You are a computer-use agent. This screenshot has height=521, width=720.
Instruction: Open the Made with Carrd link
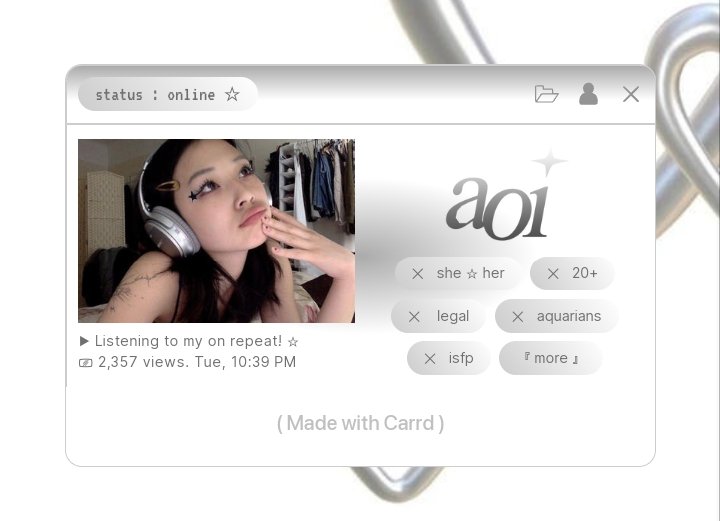360,423
